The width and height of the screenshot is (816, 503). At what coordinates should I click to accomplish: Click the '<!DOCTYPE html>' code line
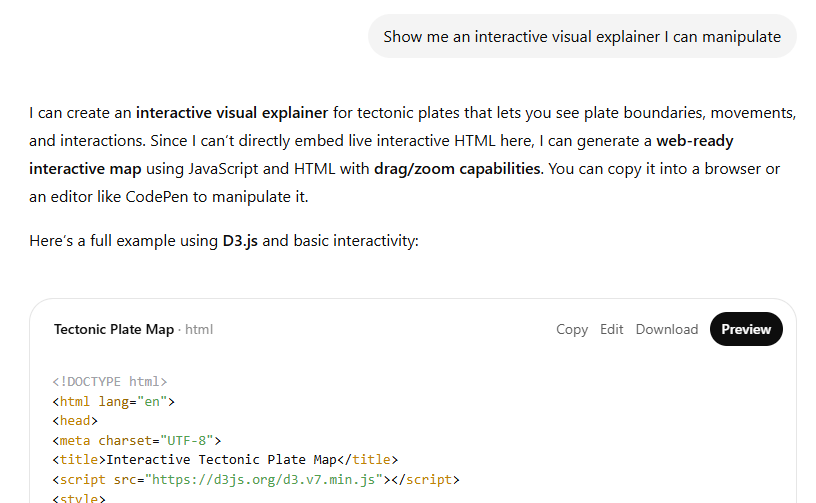(x=110, y=382)
